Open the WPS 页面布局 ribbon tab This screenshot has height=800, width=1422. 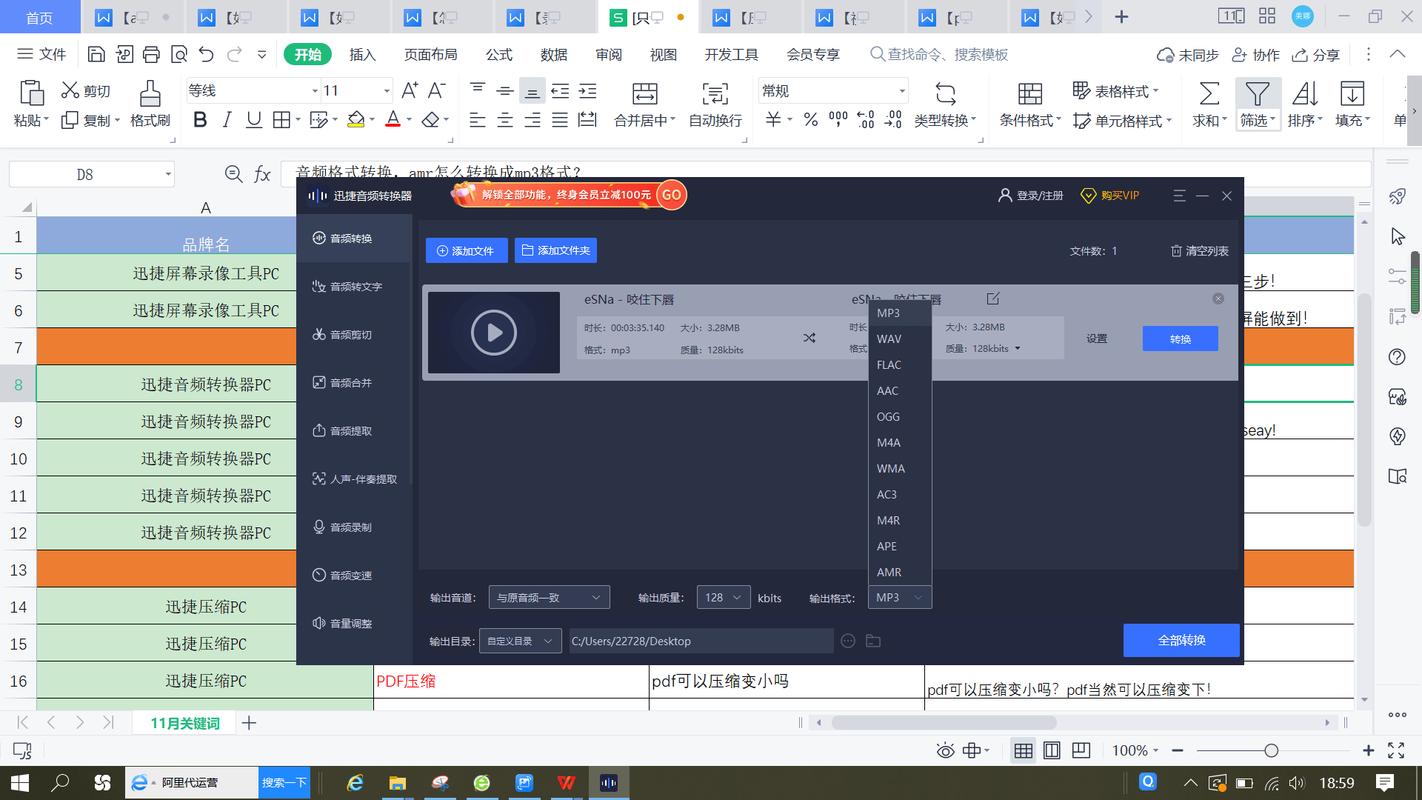[x=431, y=55]
